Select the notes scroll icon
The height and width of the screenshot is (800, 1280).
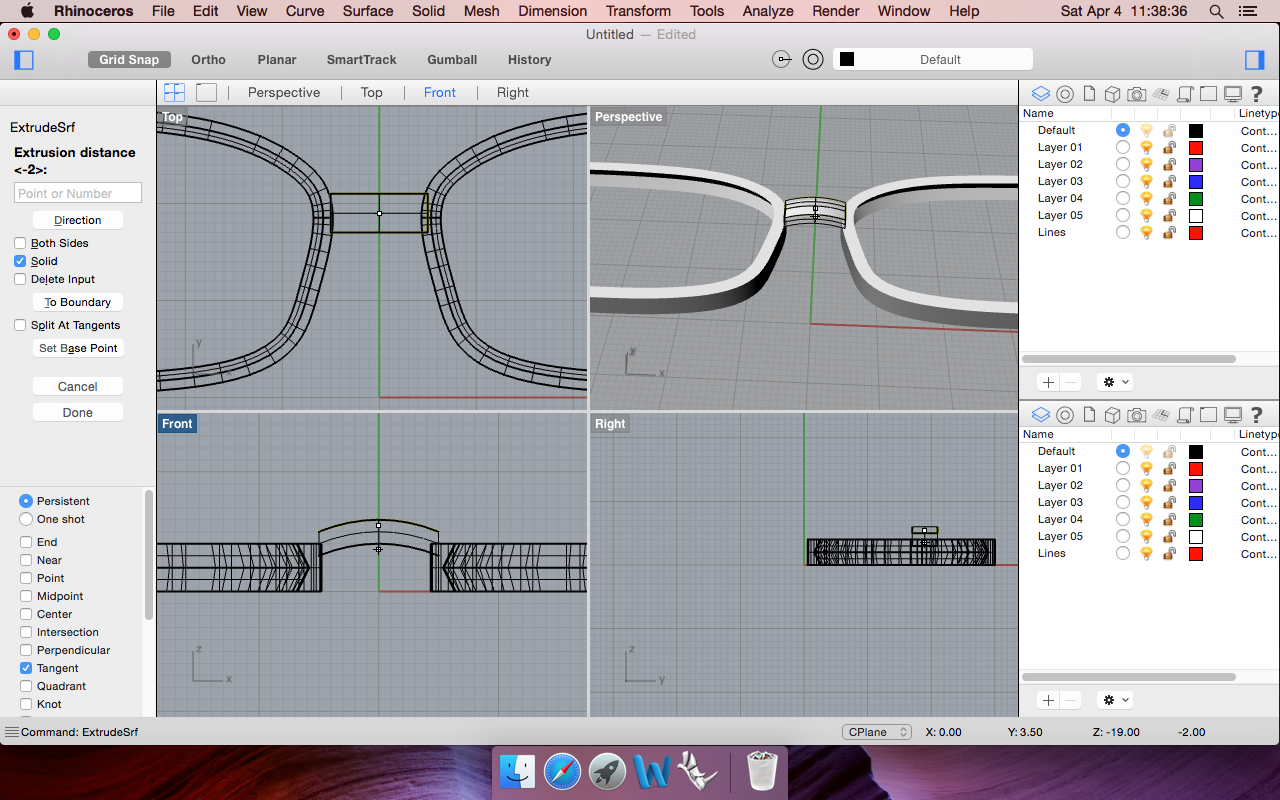[1185, 93]
